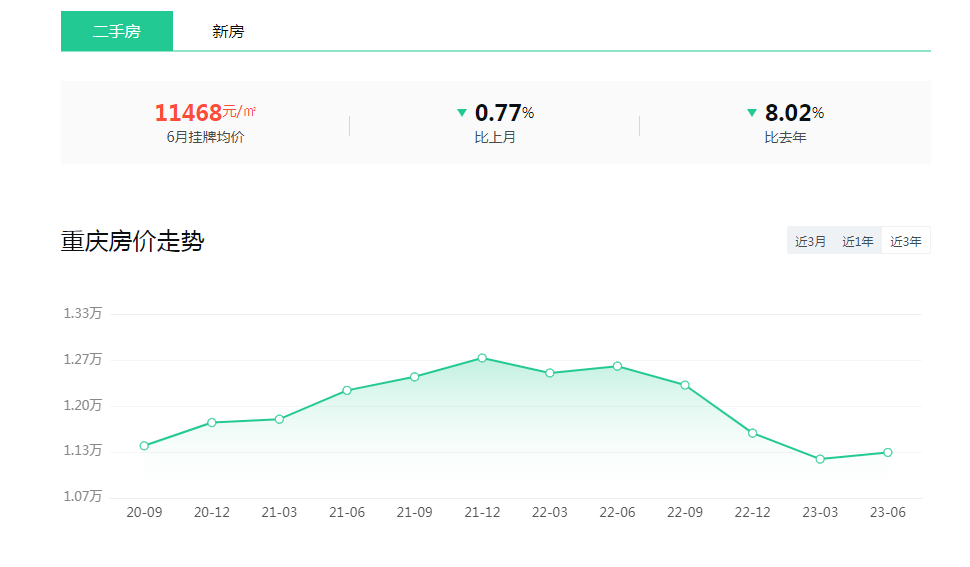The width and height of the screenshot is (970, 567).
Task: Select the 近3年 time range
Action: click(906, 241)
